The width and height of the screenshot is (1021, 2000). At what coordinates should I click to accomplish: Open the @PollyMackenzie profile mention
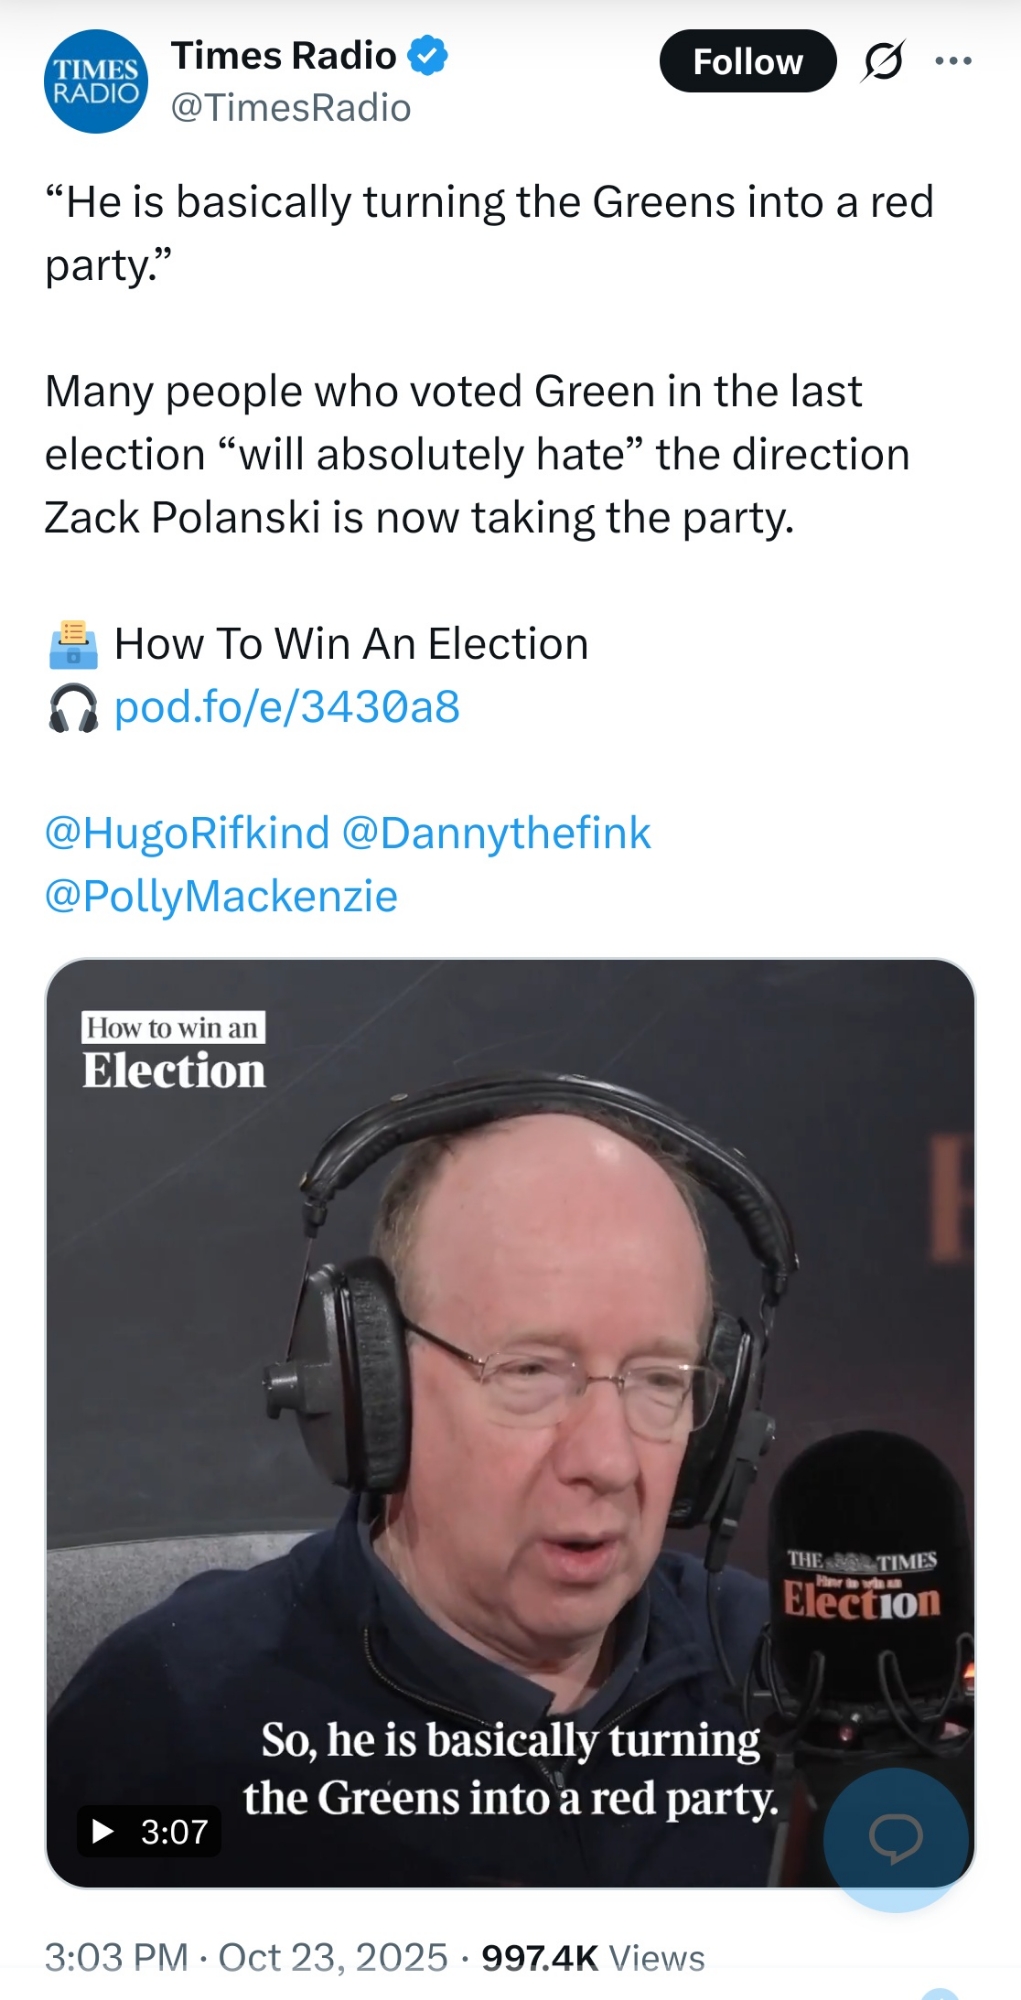[x=221, y=896]
